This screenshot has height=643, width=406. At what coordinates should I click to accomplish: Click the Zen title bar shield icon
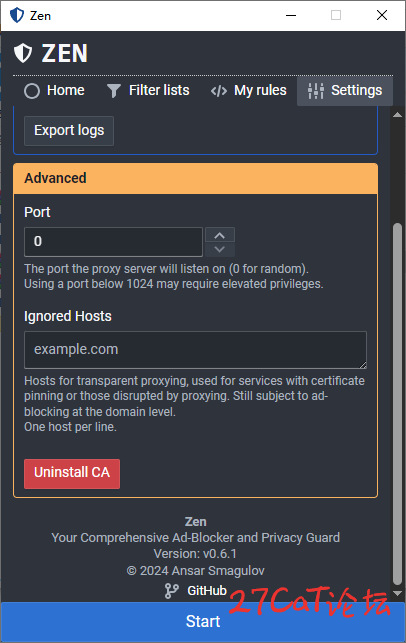(17, 16)
